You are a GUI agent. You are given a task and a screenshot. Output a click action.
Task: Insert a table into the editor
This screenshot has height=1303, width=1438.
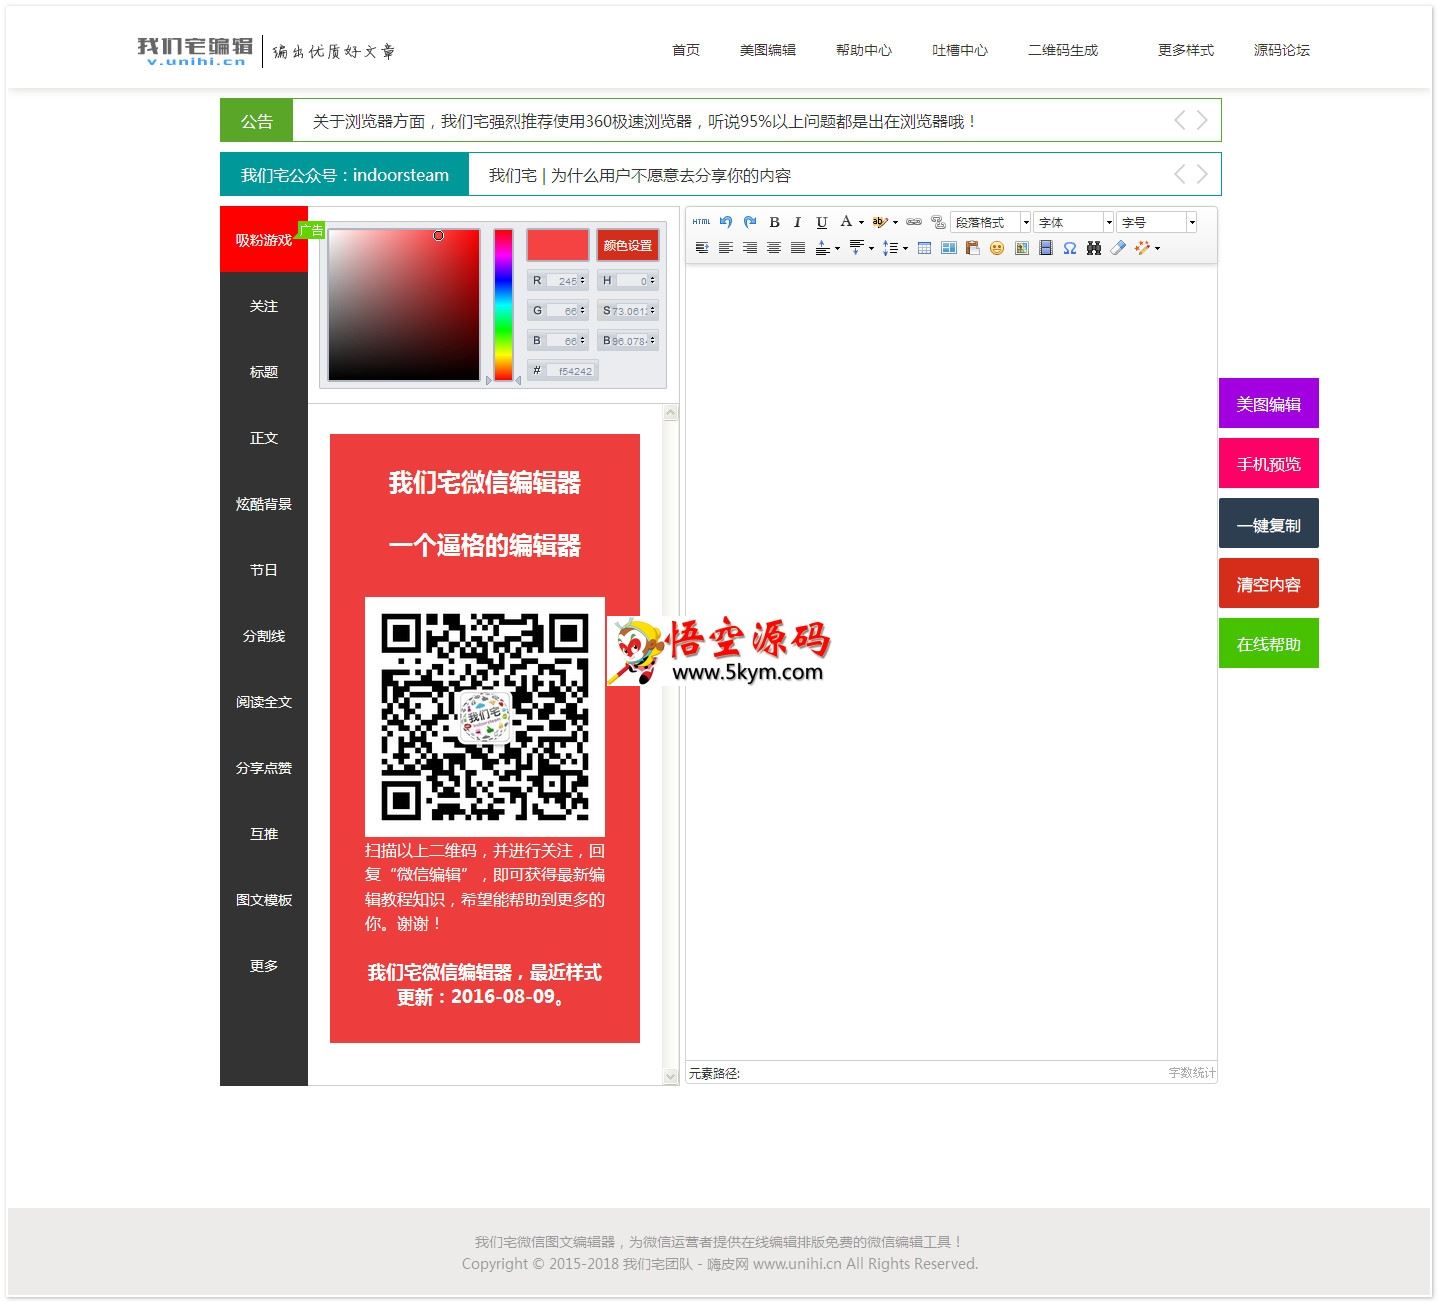[x=924, y=248]
